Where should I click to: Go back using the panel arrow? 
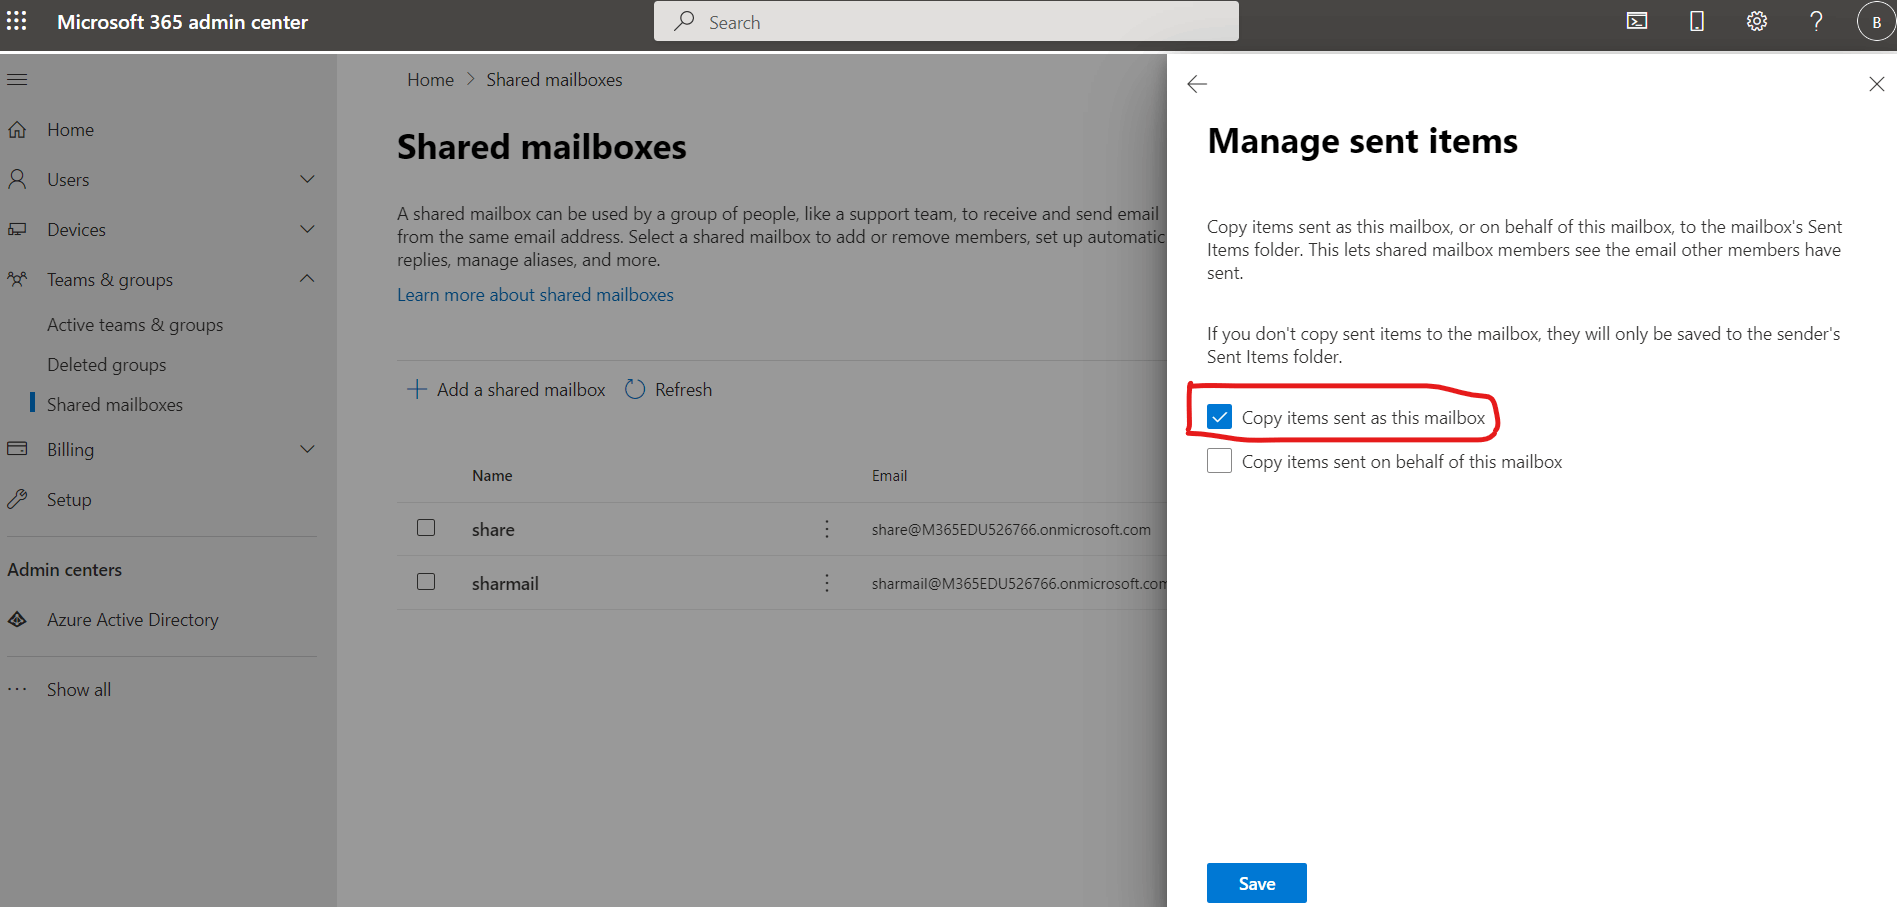coord(1197,84)
